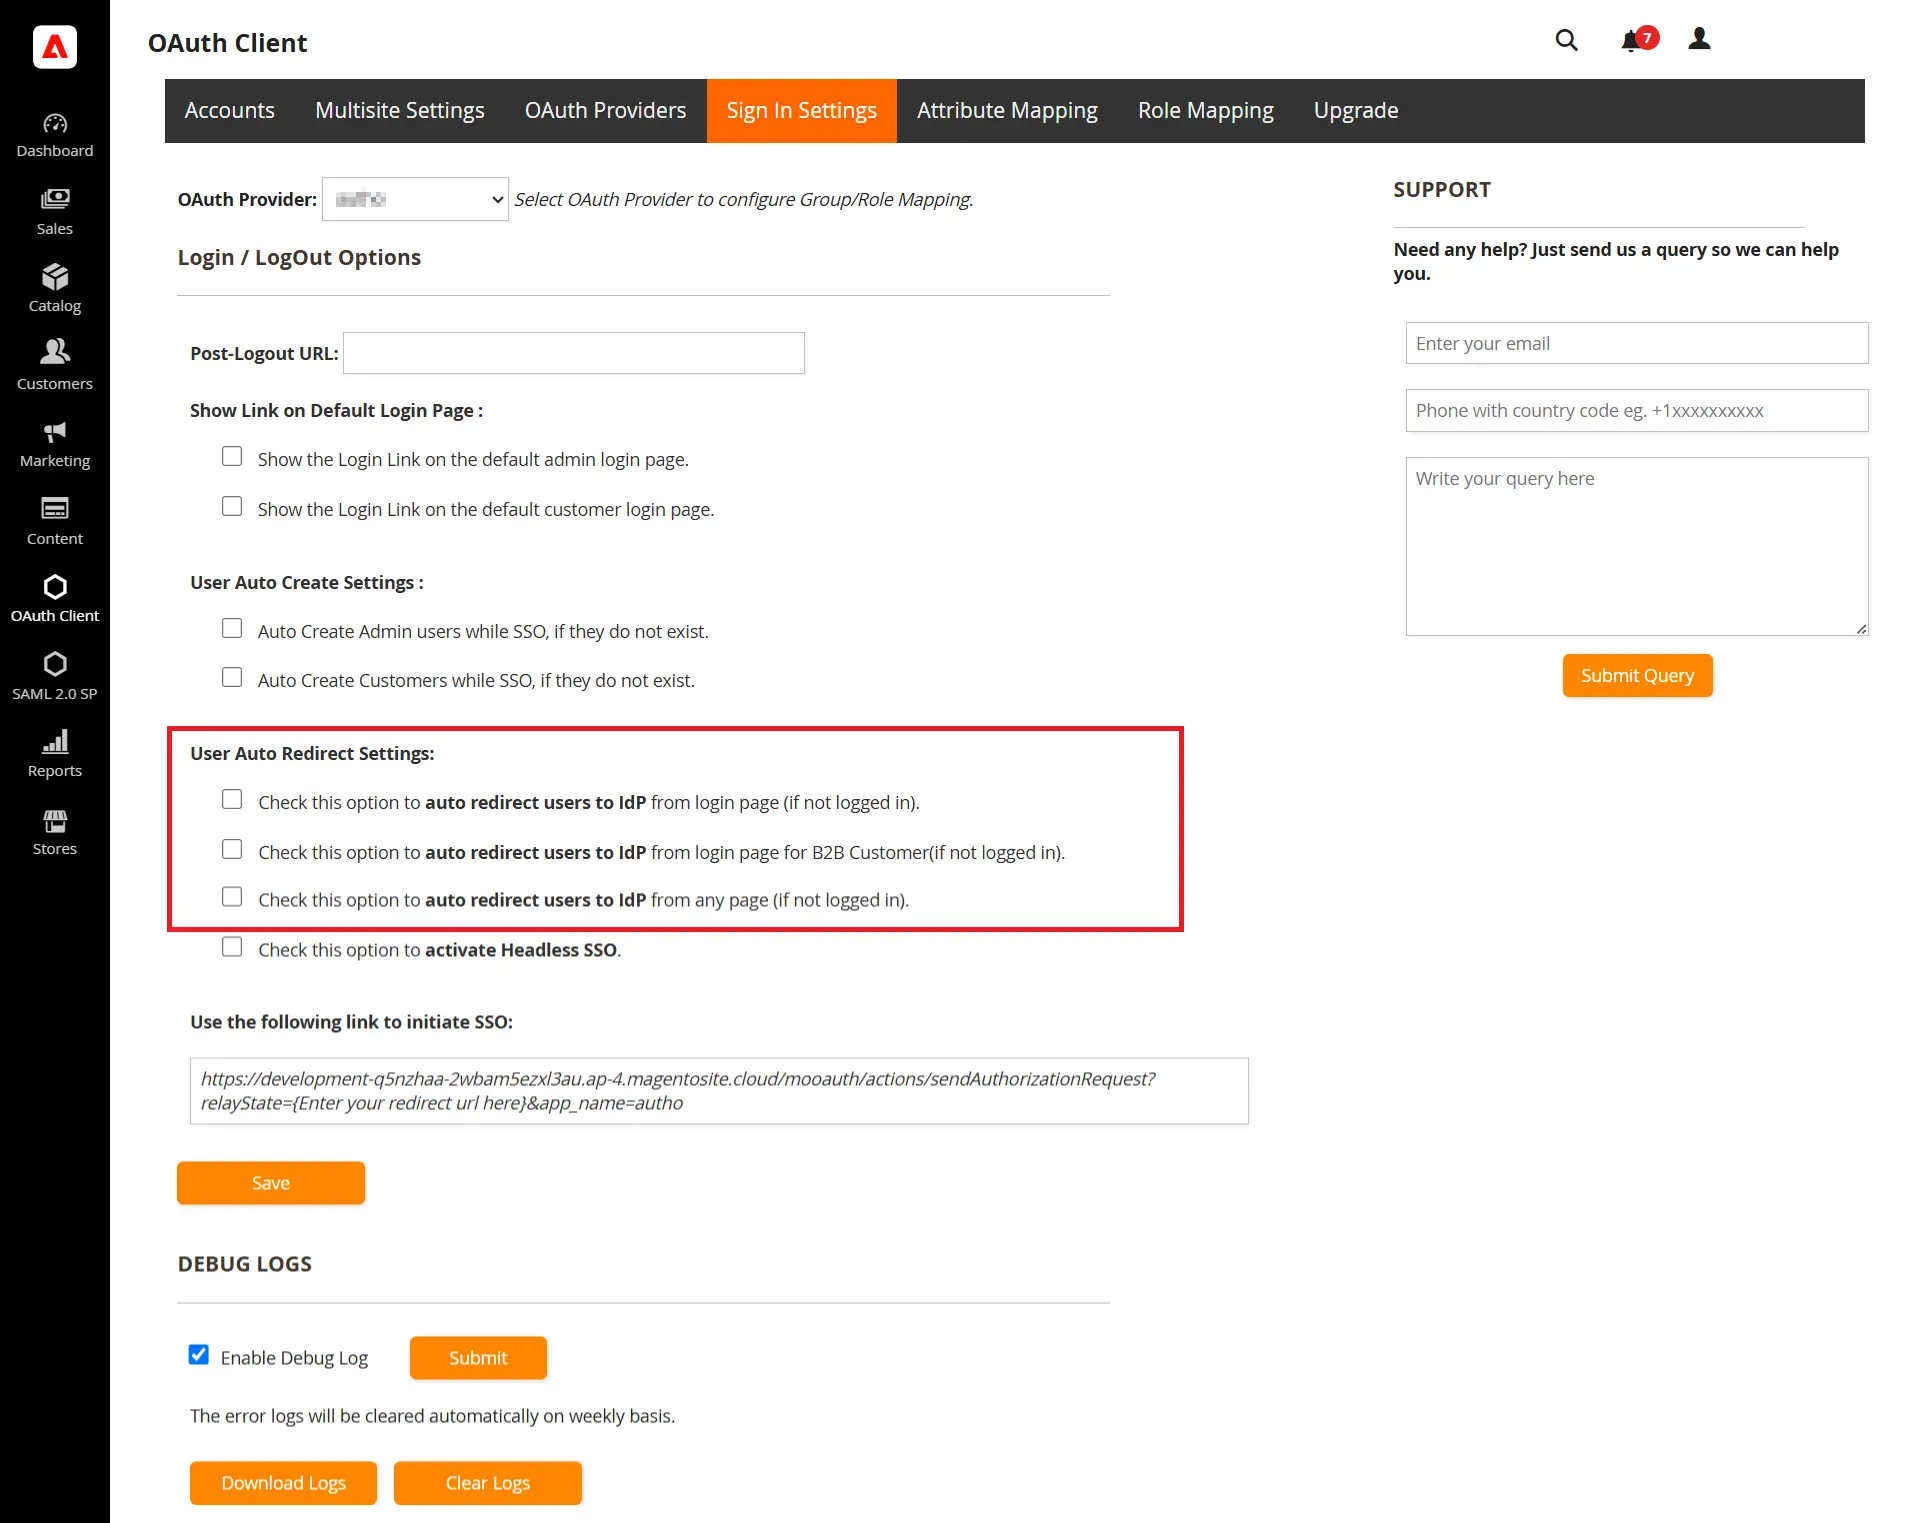The image size is (1920, 1523).
Task: Open the Upgrade tab
Action: 1356,111
